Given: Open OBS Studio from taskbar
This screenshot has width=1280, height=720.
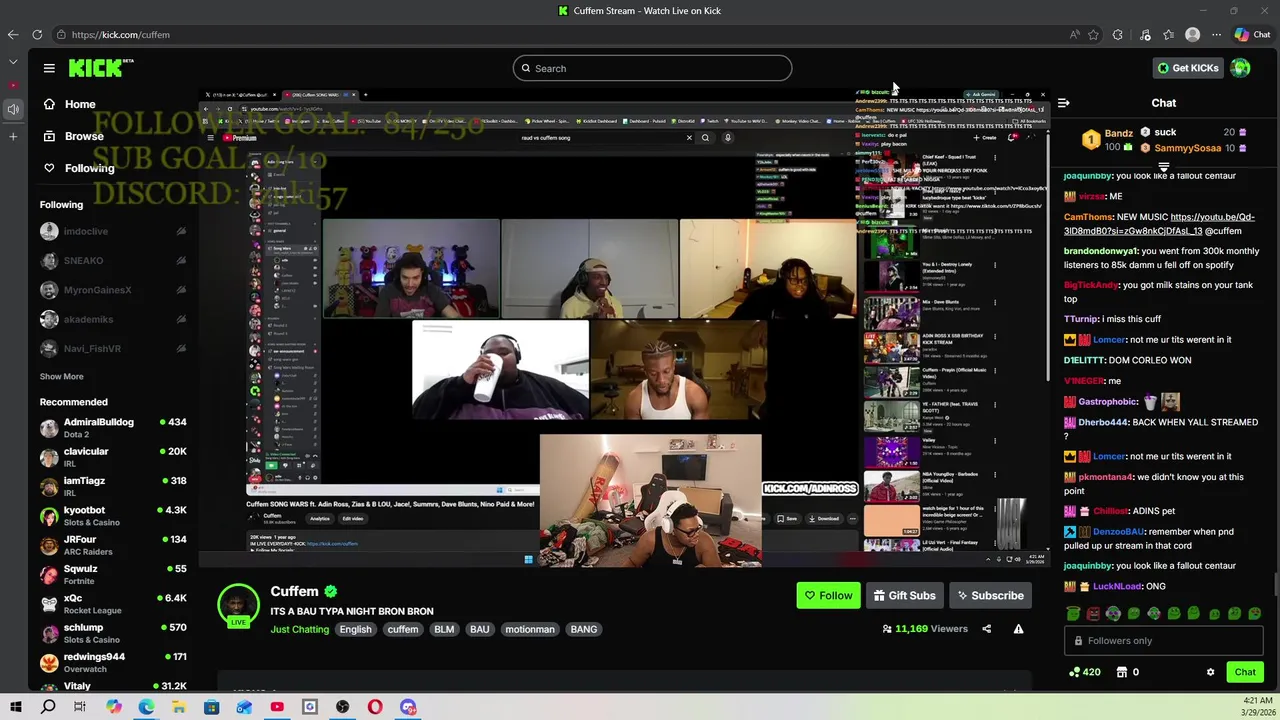Looking at the screenshot, I should 342,707.
